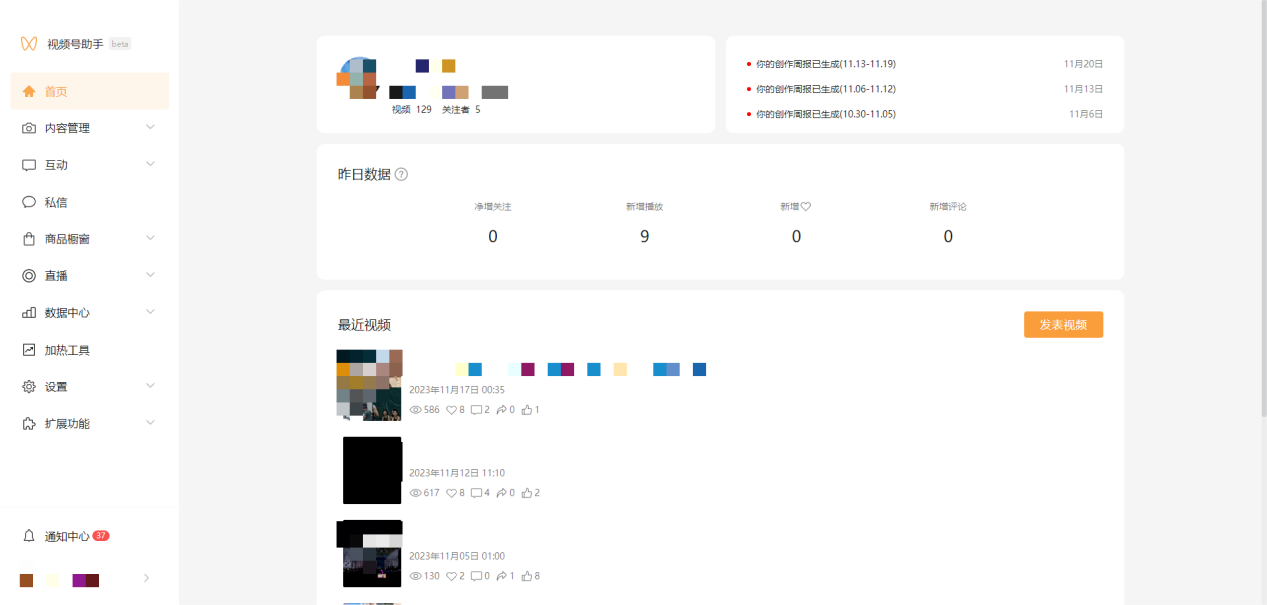Image resolution: width=1267 pixels, height=605 pixels.
Task: Click the 昨日数据 help question icon
Action: (x=401, y=174)
